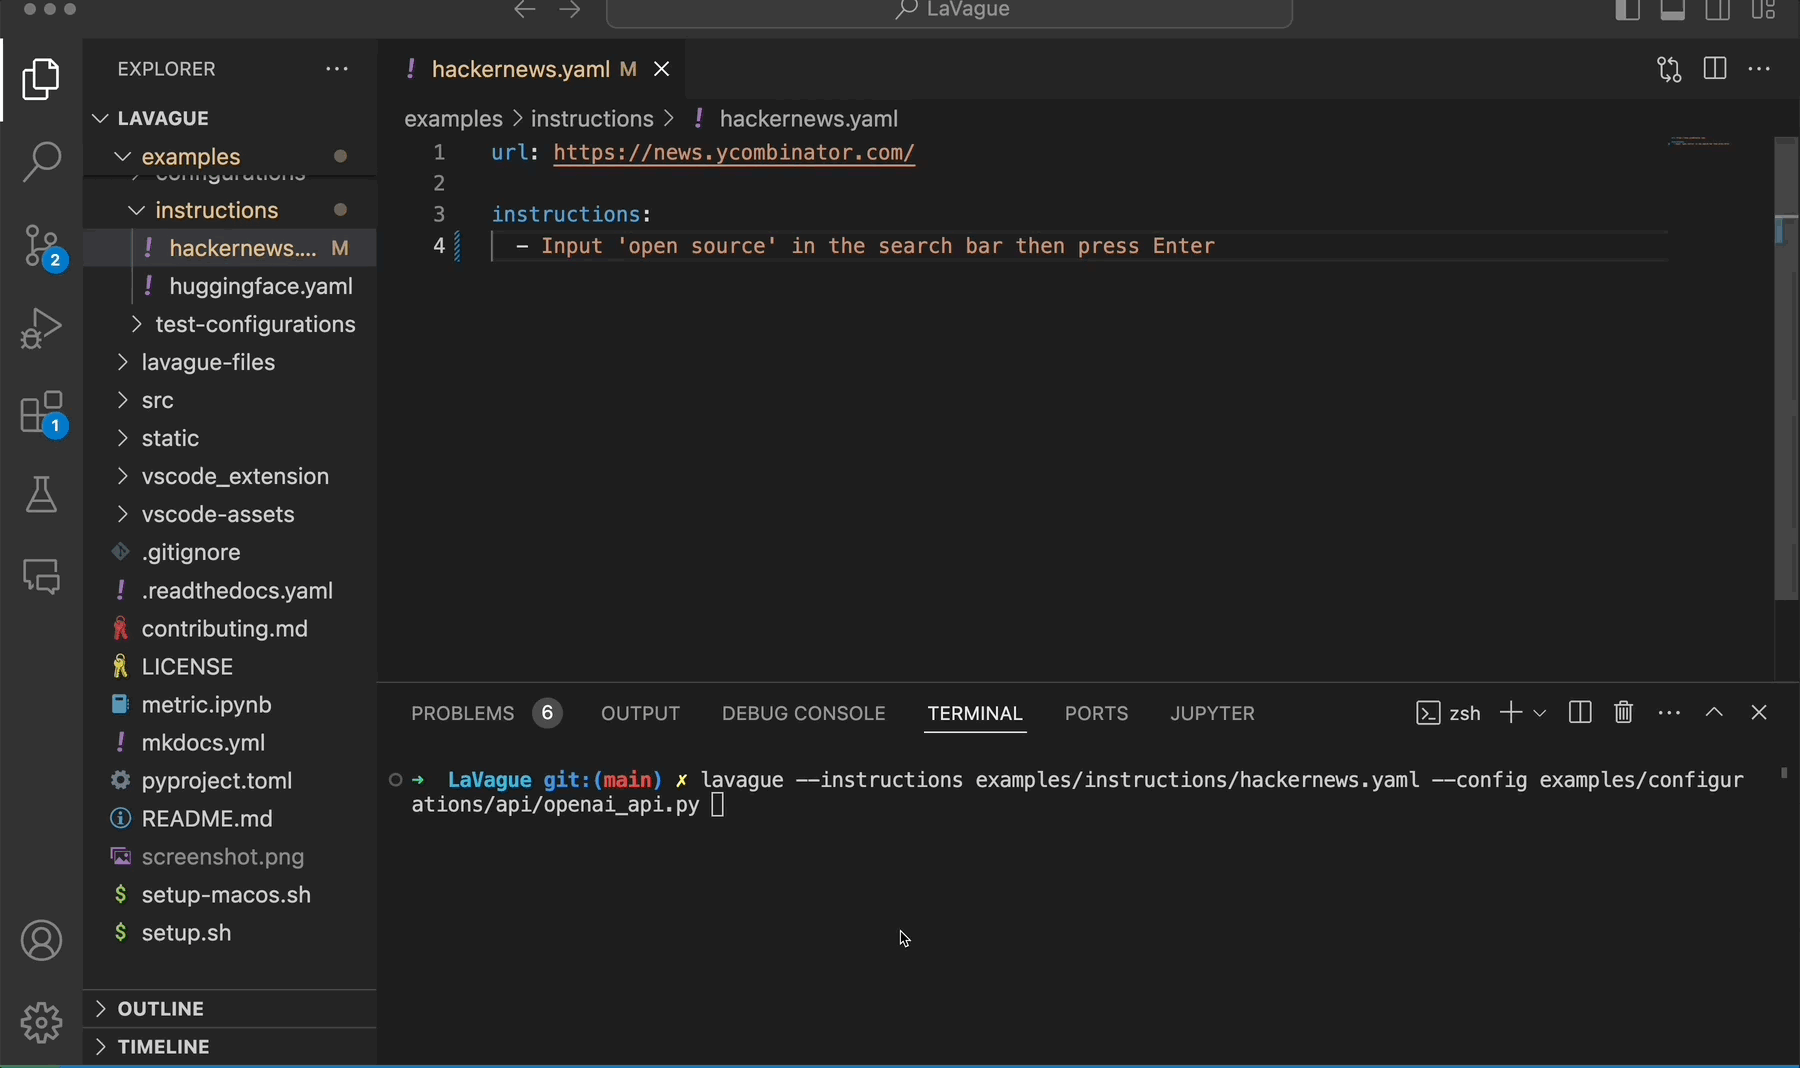Screen dimensions: 1800x1068
Task: Maximize the panel with up chevron
Action: coord(1714,712)
